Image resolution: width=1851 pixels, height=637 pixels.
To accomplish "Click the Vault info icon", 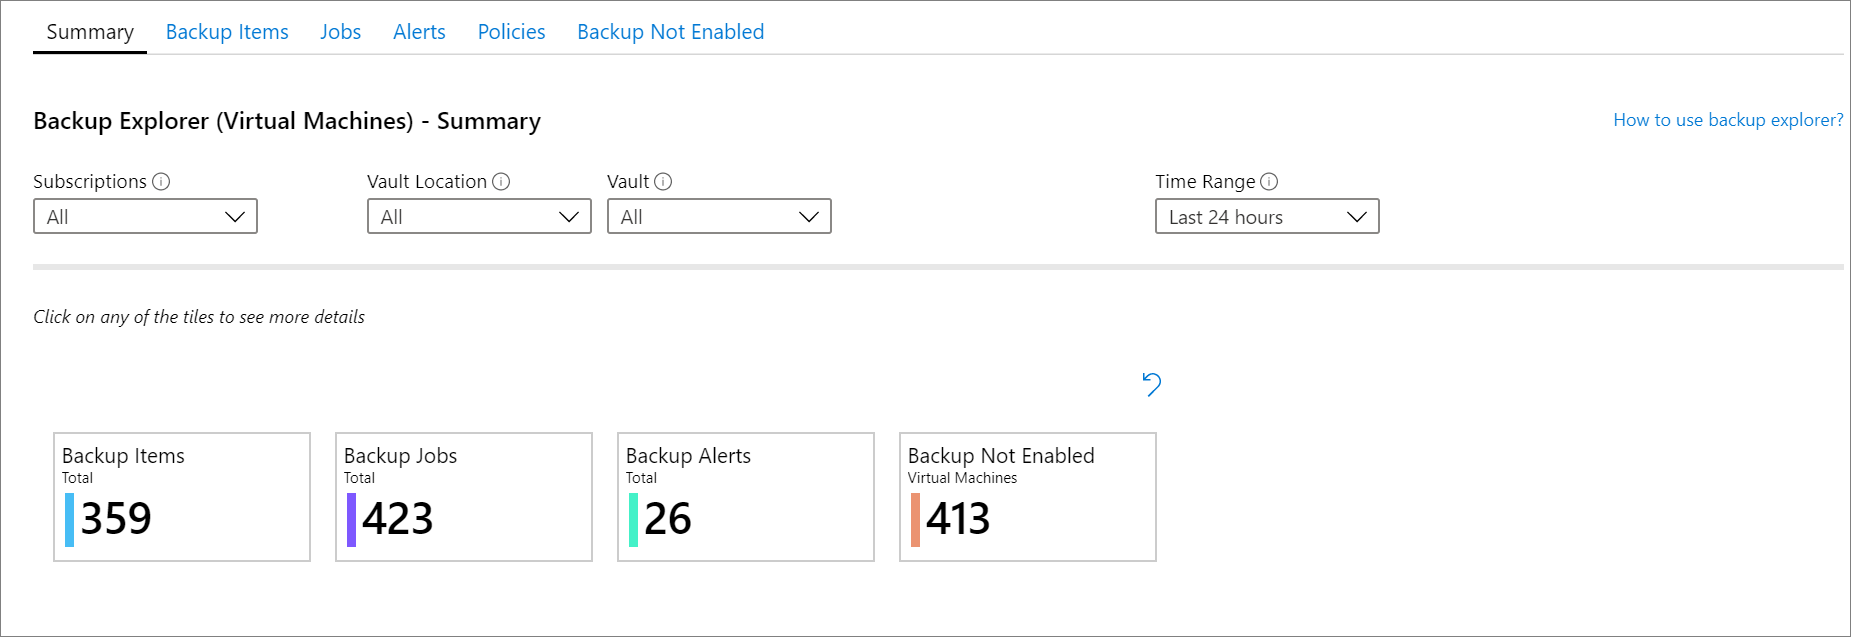I will [x=663, y=182].
